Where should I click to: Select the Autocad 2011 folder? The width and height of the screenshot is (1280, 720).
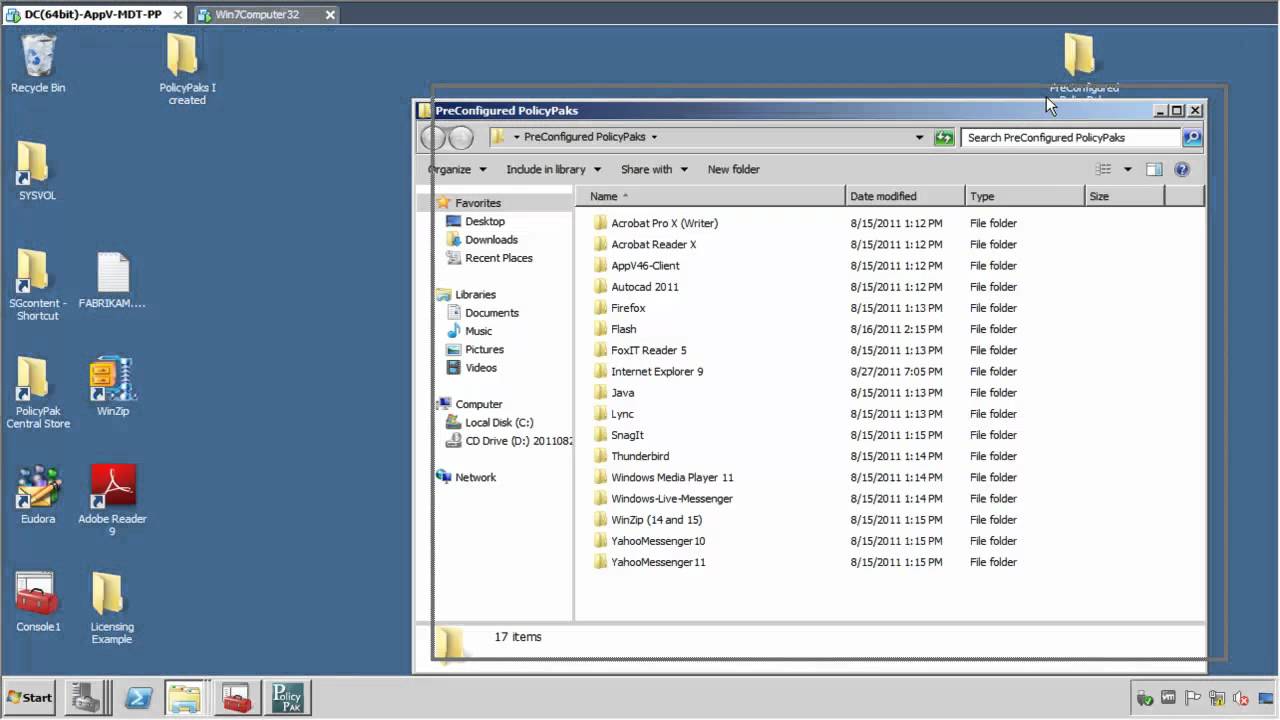644,287
